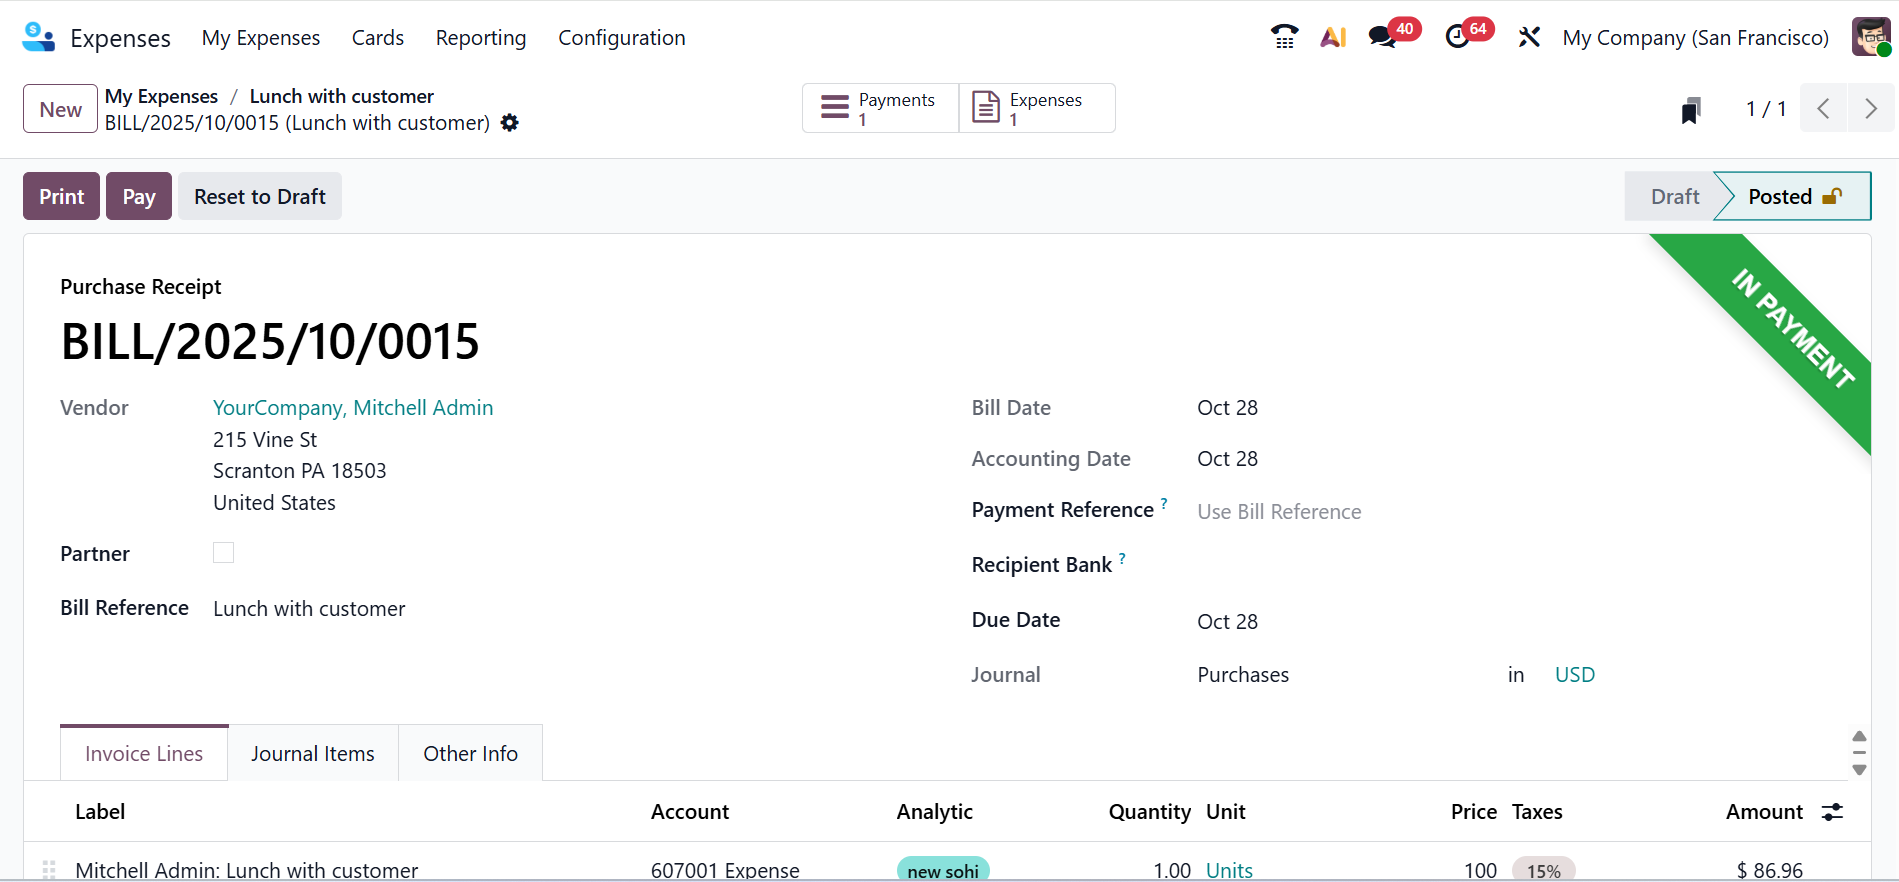
Task: Open the gear actions menu
Action: (x=510, y=123)
